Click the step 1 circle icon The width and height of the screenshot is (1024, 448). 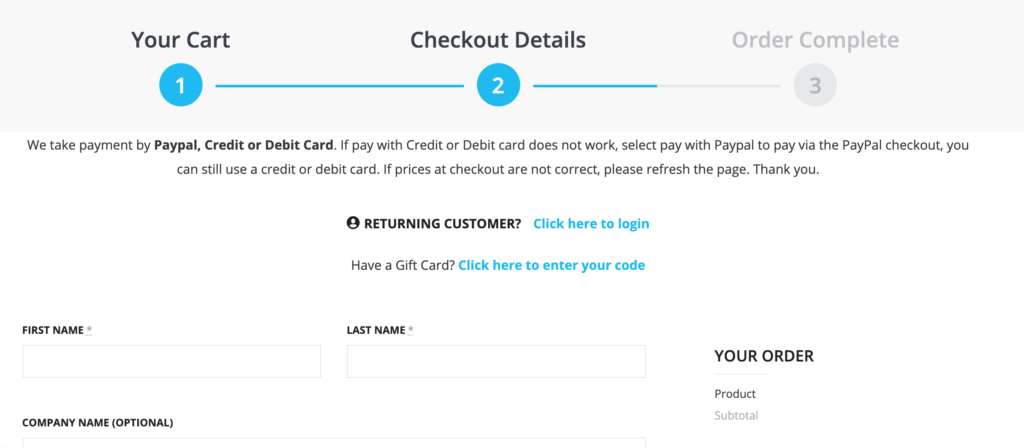180,86
